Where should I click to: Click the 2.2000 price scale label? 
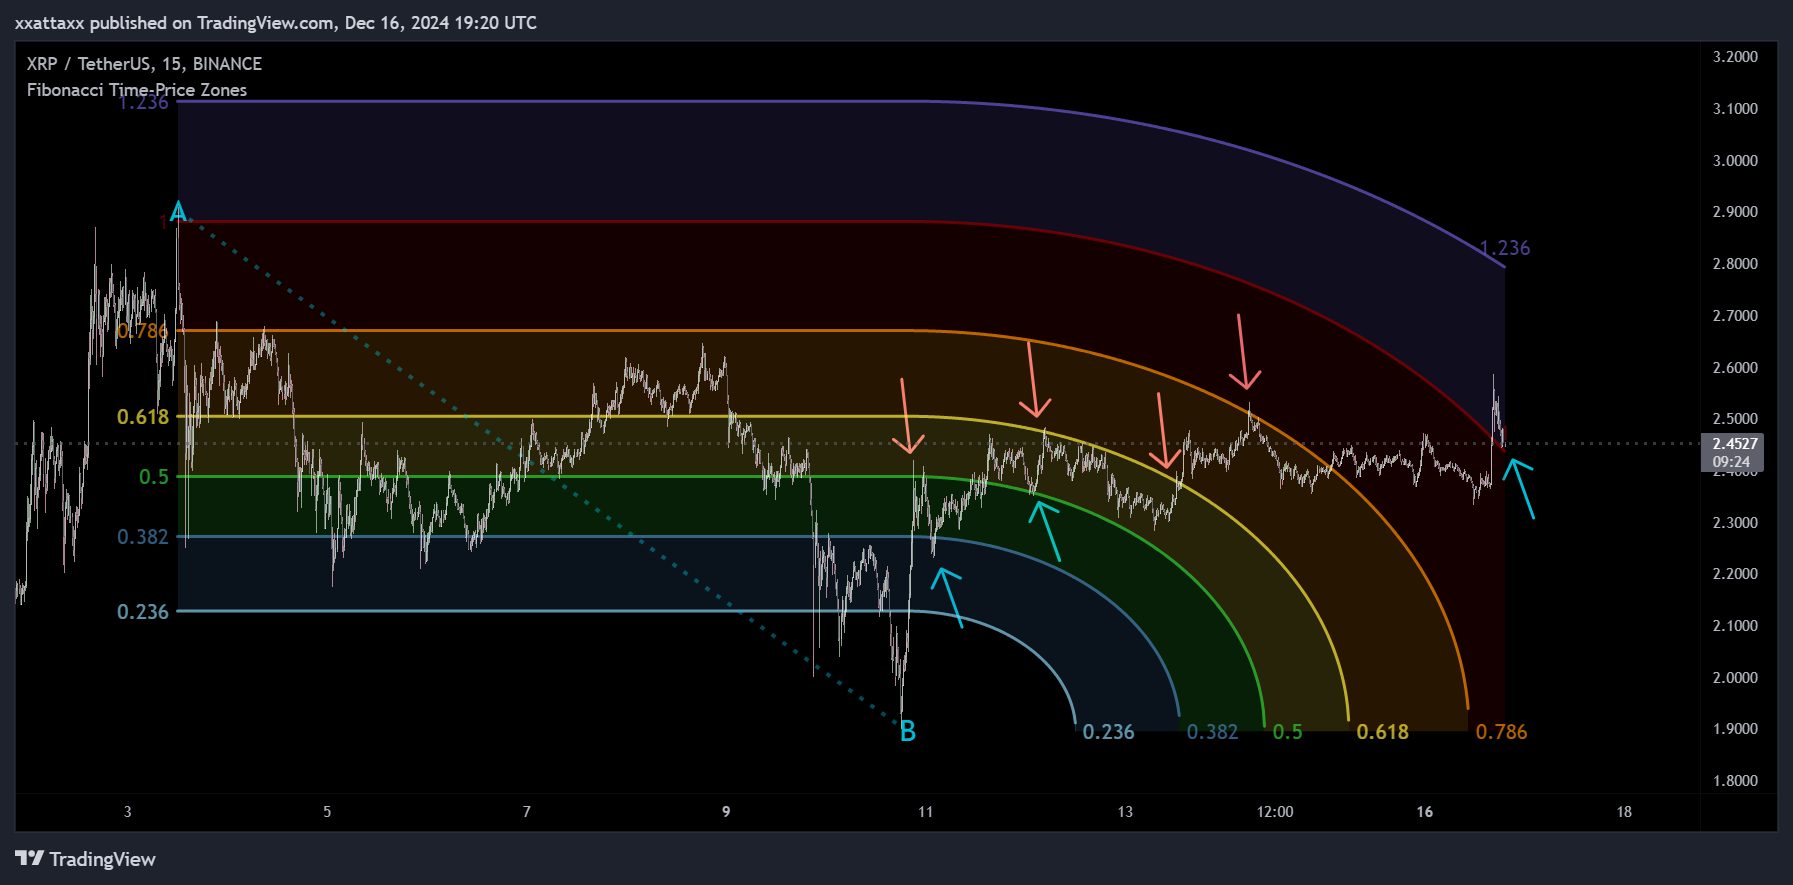[1735, 574]
